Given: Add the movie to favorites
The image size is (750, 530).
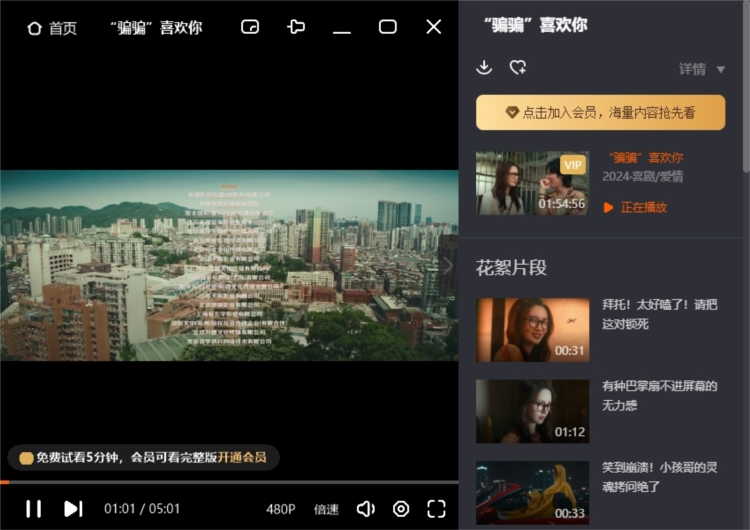Looking at the screenshot, I should coord(517,68).
